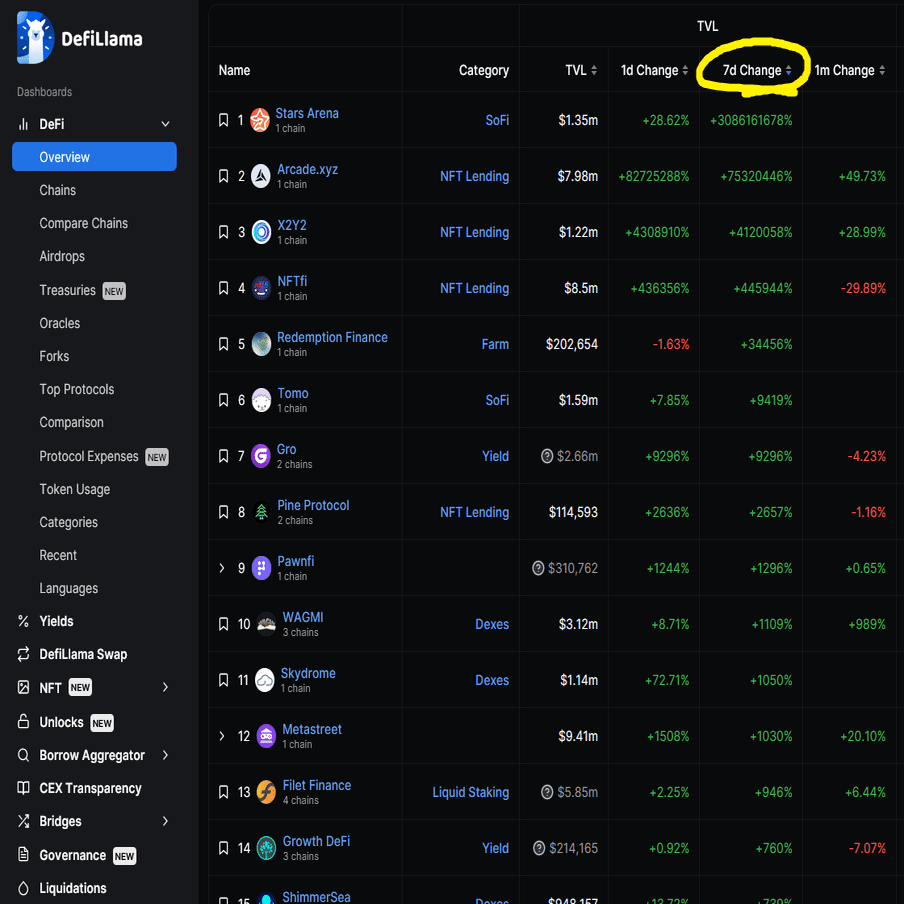The image size is (904, 904).
Task: Bookmark the Pine Protocol row
Action: point(224,512)
